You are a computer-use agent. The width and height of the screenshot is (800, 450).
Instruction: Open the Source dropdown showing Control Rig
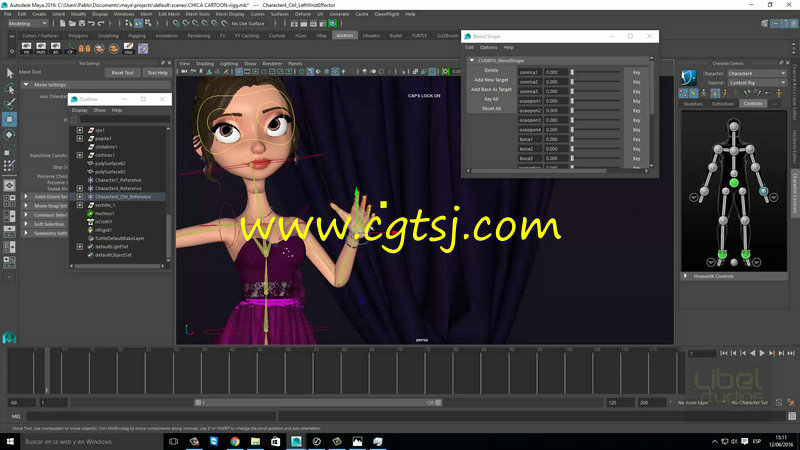point(757,83)
